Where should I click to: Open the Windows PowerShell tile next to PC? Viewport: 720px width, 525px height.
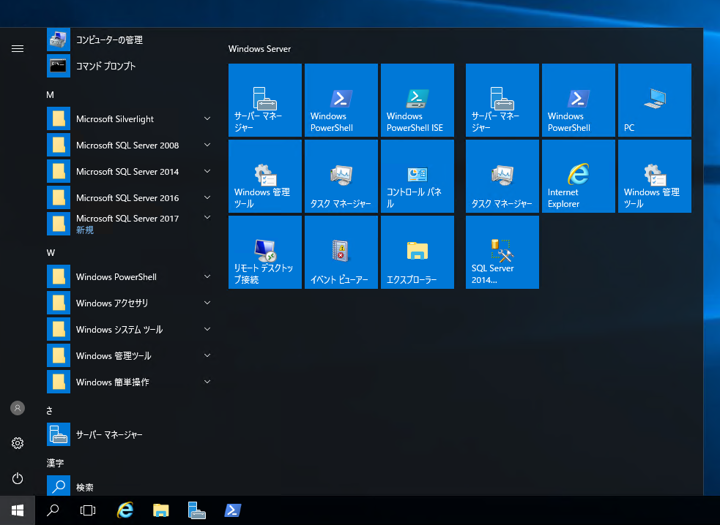click(578, 100)
